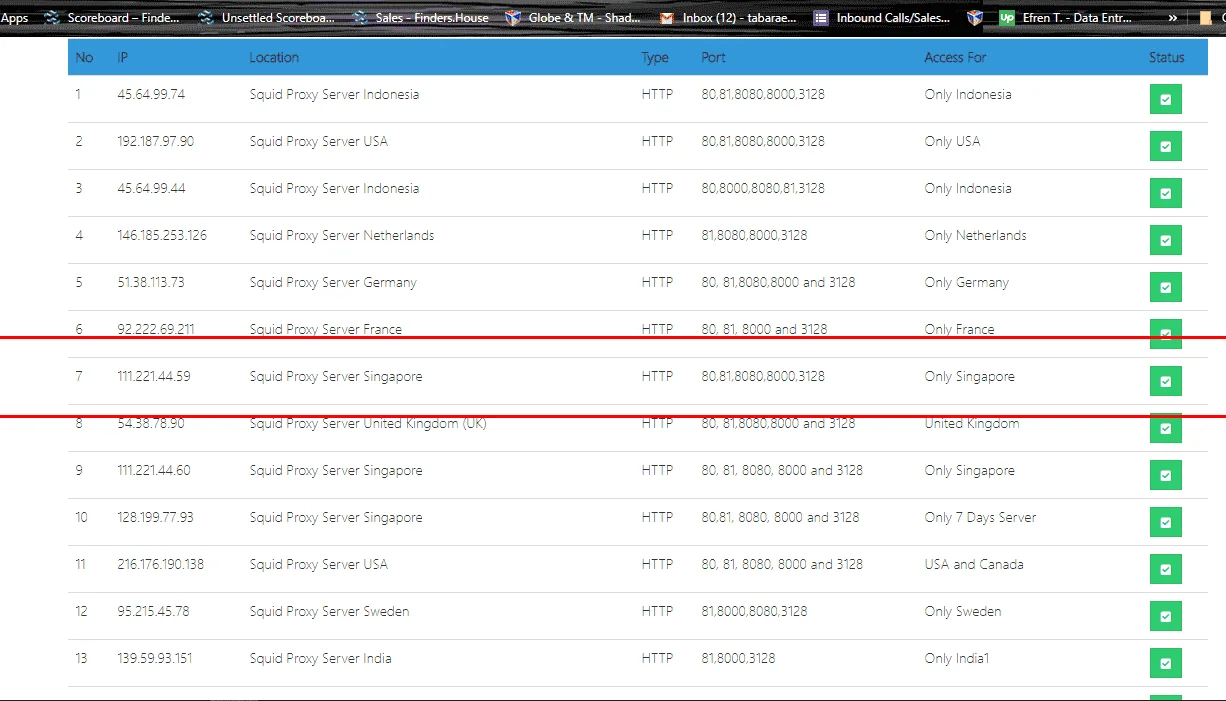Select IP address 45.64.99.74

coord(151,94)
